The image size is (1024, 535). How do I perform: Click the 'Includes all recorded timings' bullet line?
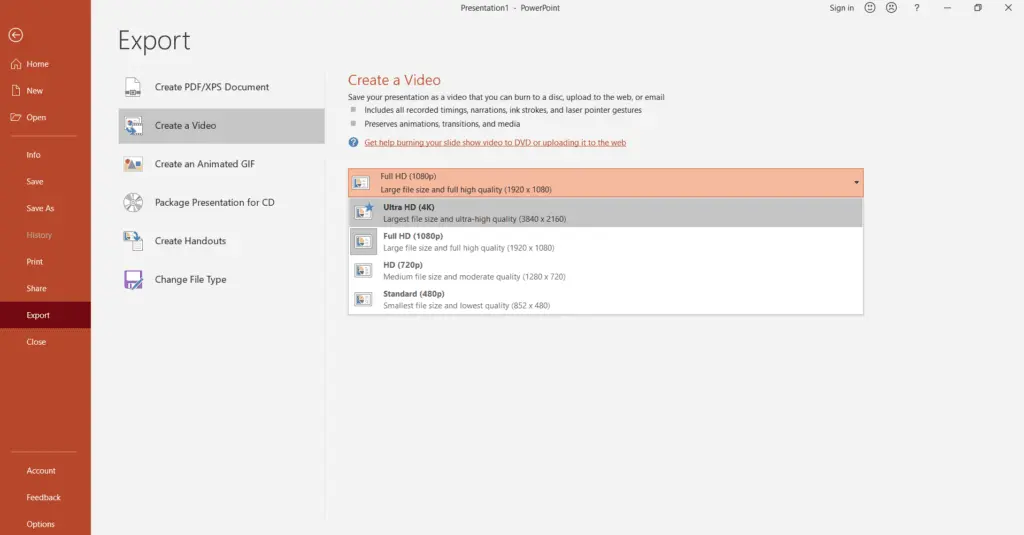(x=503, y=110)
